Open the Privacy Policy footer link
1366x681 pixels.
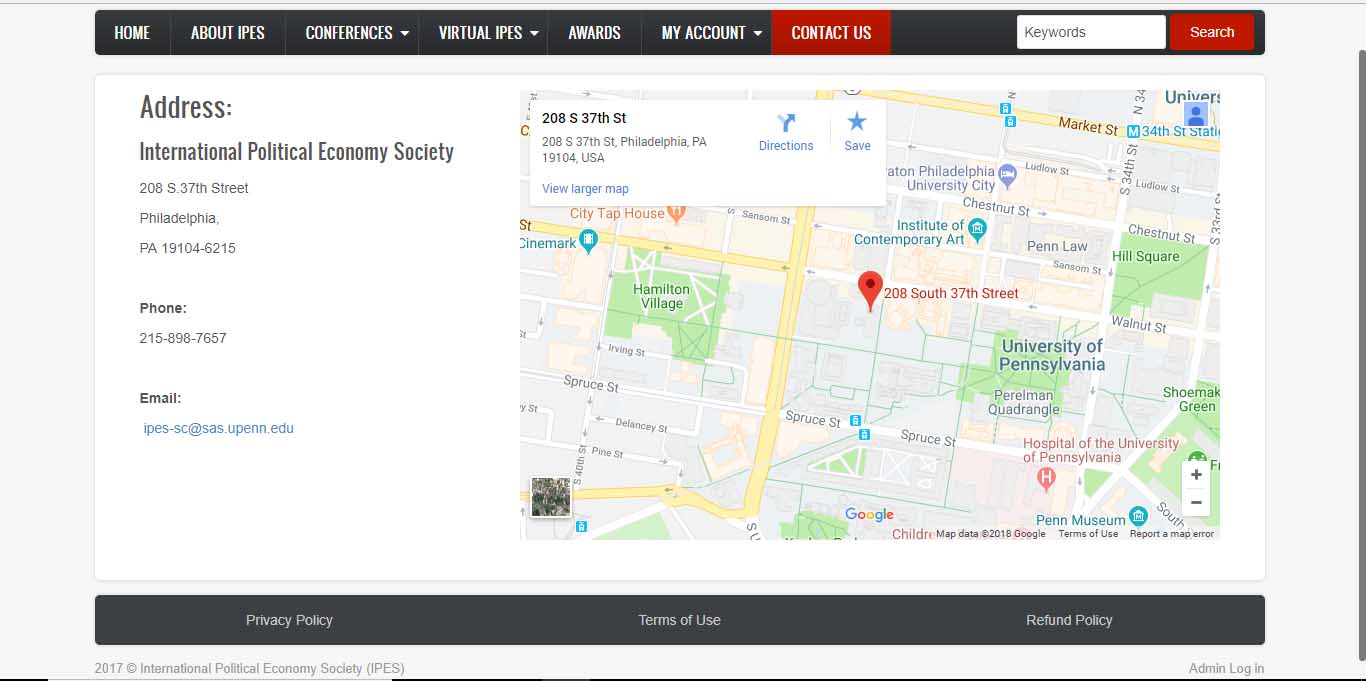click(289, 620)
